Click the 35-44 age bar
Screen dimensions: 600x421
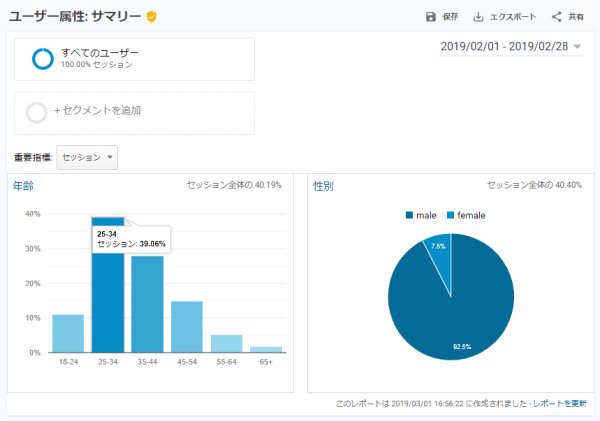[147, 304]
